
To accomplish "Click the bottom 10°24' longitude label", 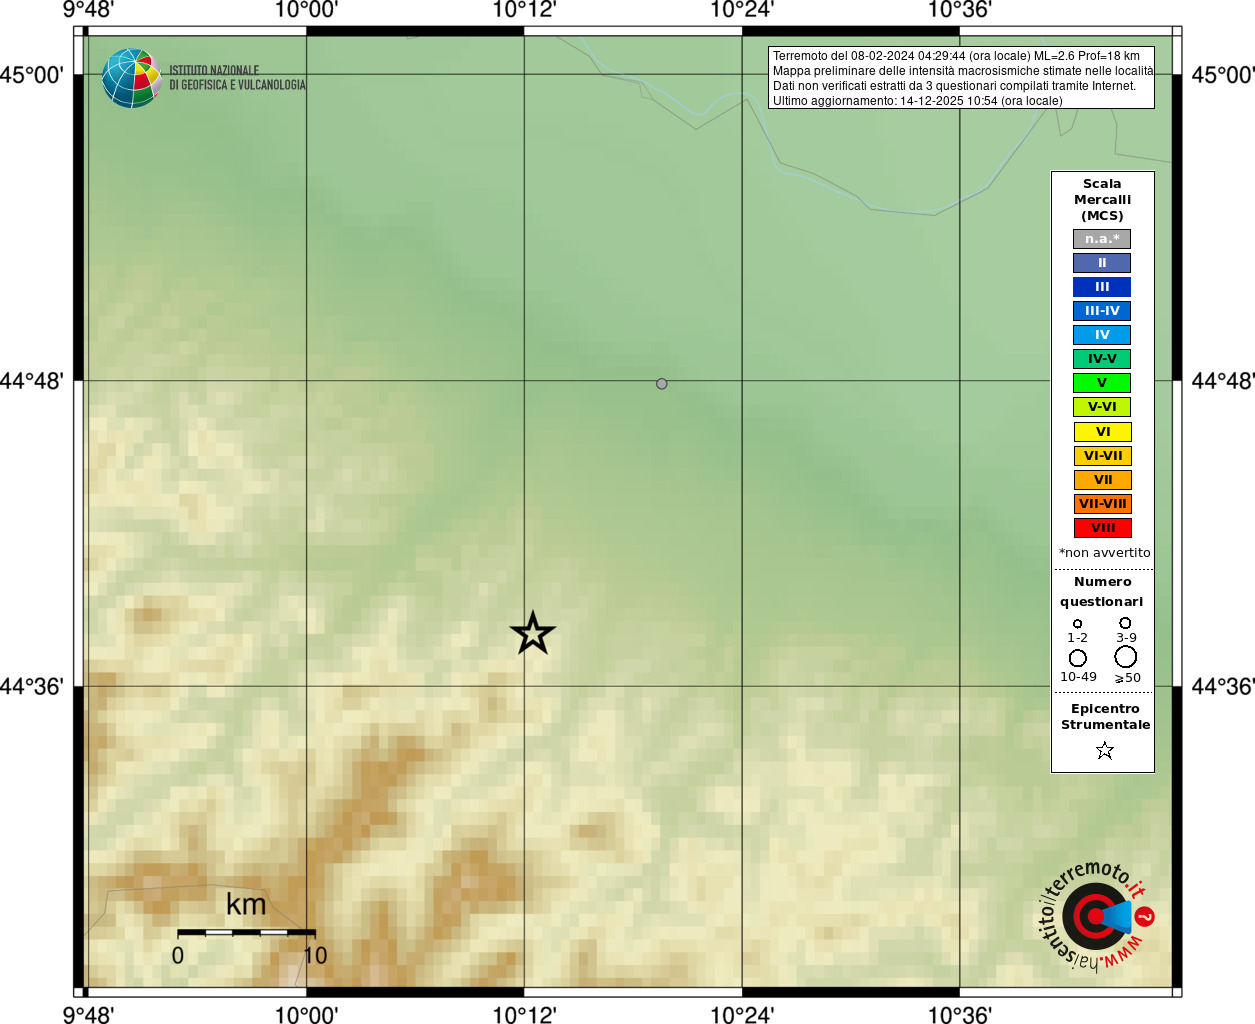I will [x=742, y=1015].
